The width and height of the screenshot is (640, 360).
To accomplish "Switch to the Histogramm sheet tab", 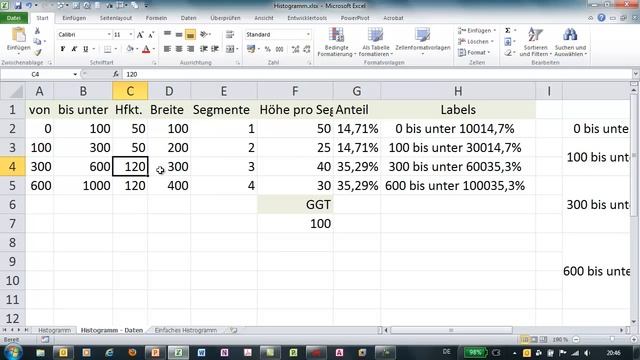I will (x=54, y=330).
